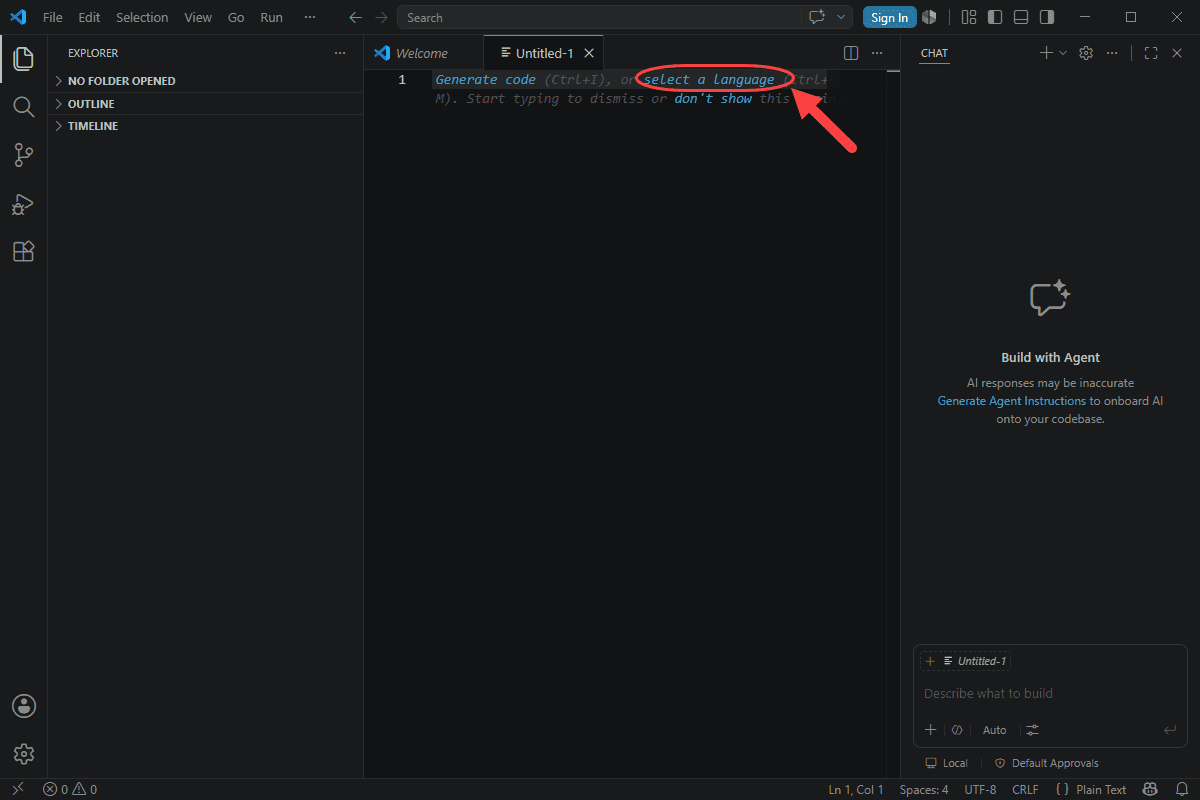Viewport: 1200px width, 800px height.
Task: Open the Accounts menu icon
Action: (x=23, y=706)
